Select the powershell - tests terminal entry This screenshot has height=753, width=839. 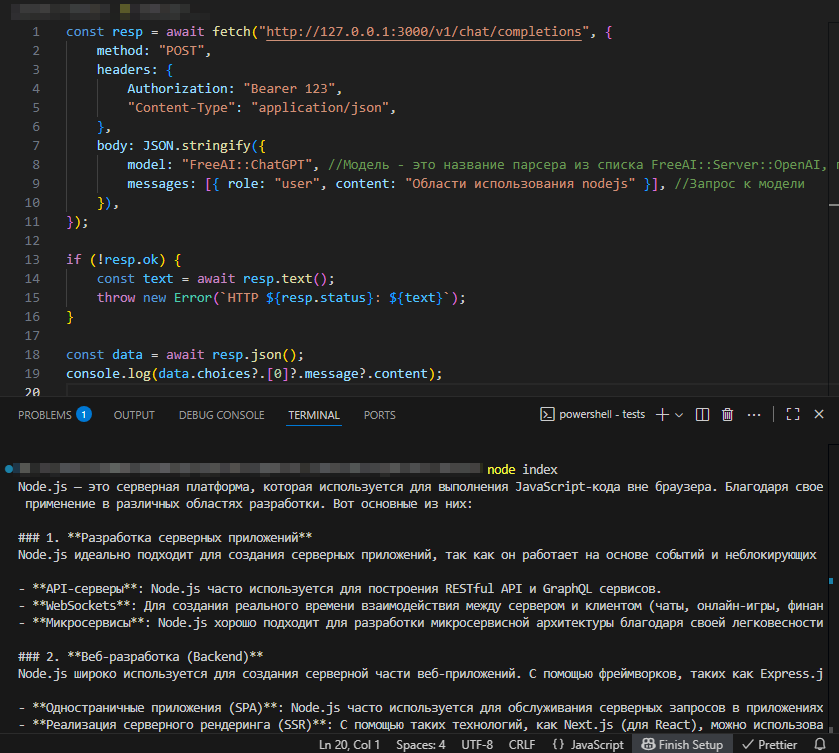pyautogui.click(x=602, y=413)
